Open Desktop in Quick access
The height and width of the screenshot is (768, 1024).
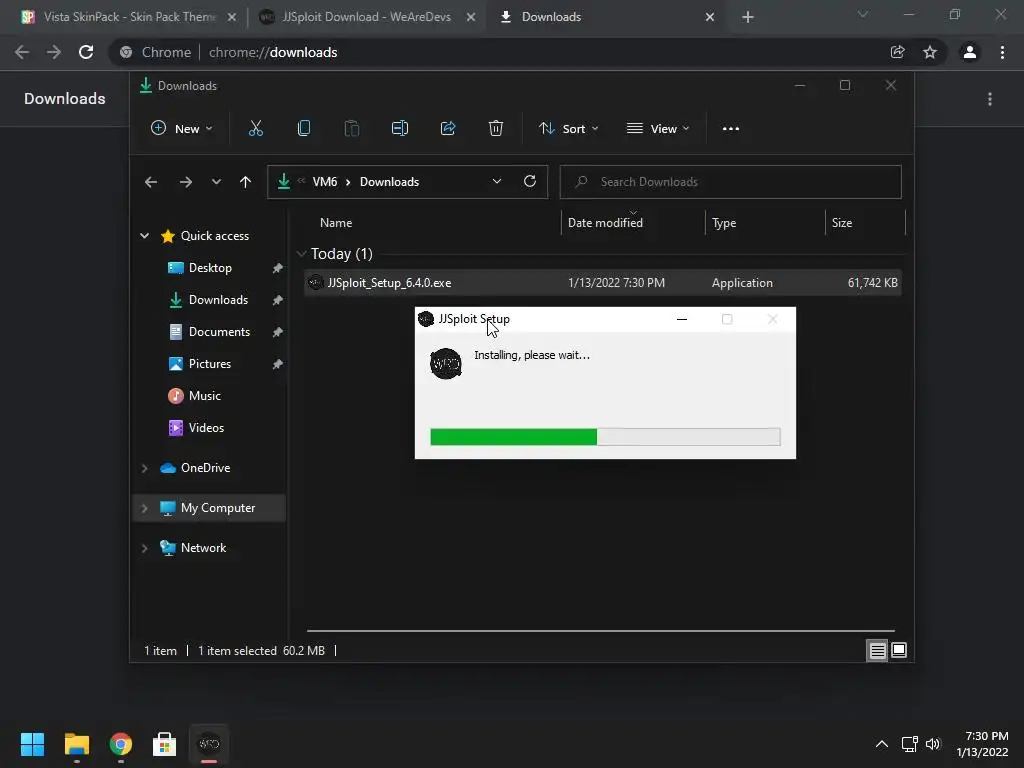(x=210, y=268)
